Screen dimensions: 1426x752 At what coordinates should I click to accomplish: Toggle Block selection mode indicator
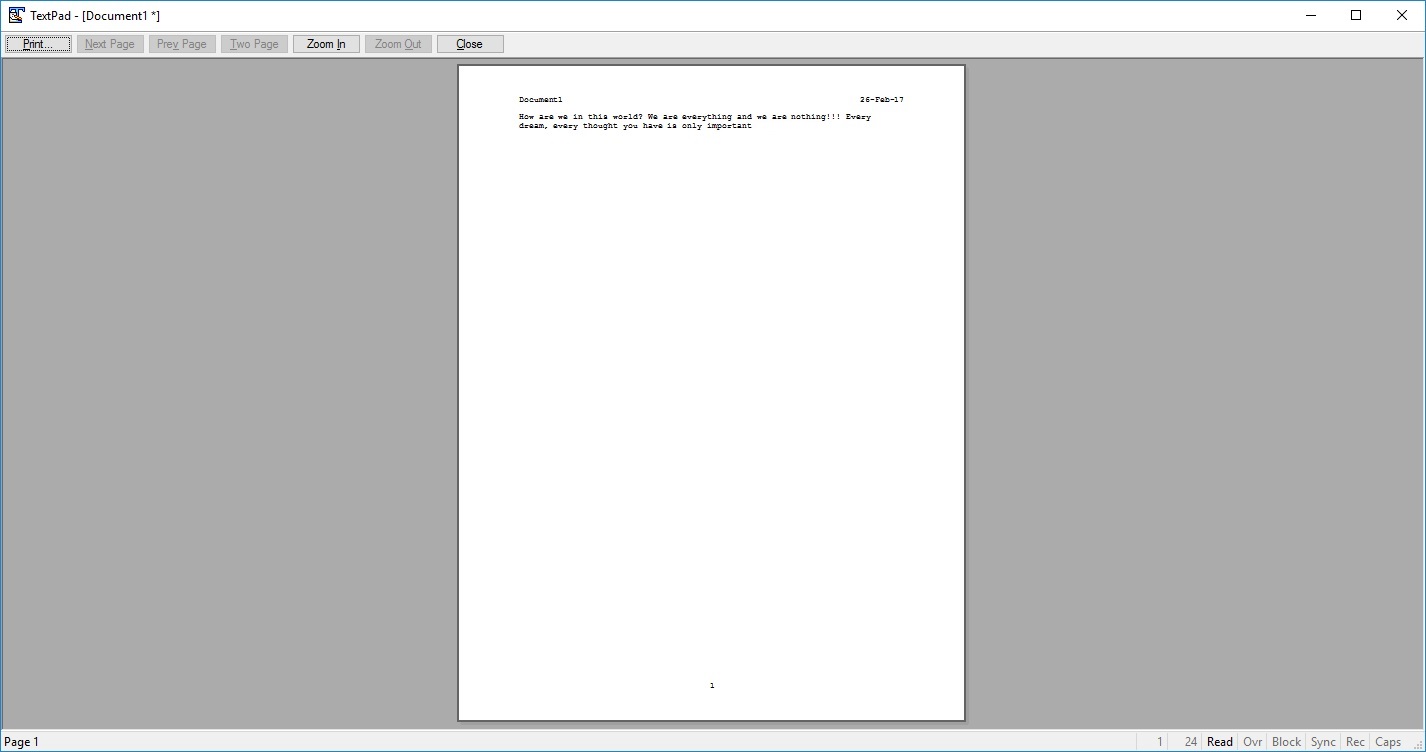(1285, 741)
